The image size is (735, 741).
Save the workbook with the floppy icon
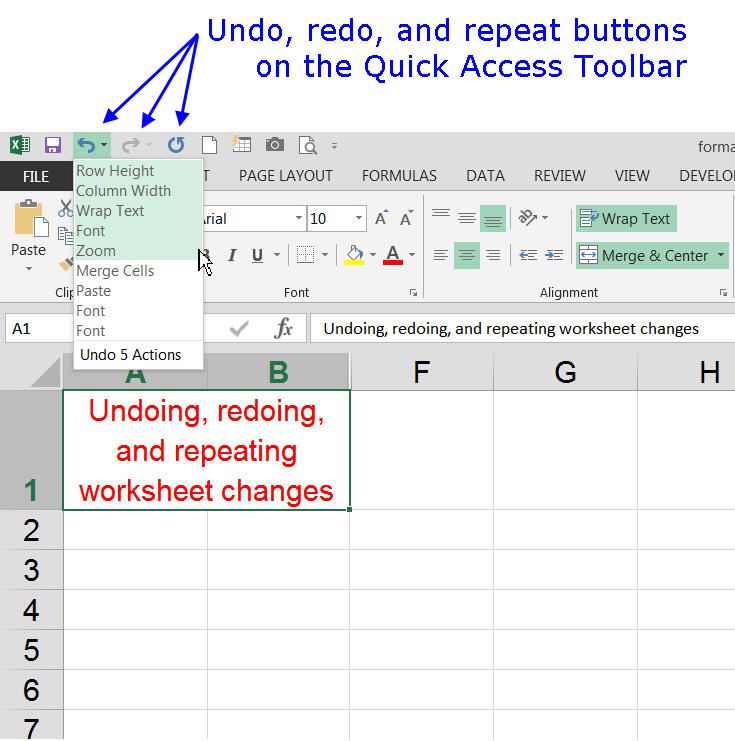52,145
